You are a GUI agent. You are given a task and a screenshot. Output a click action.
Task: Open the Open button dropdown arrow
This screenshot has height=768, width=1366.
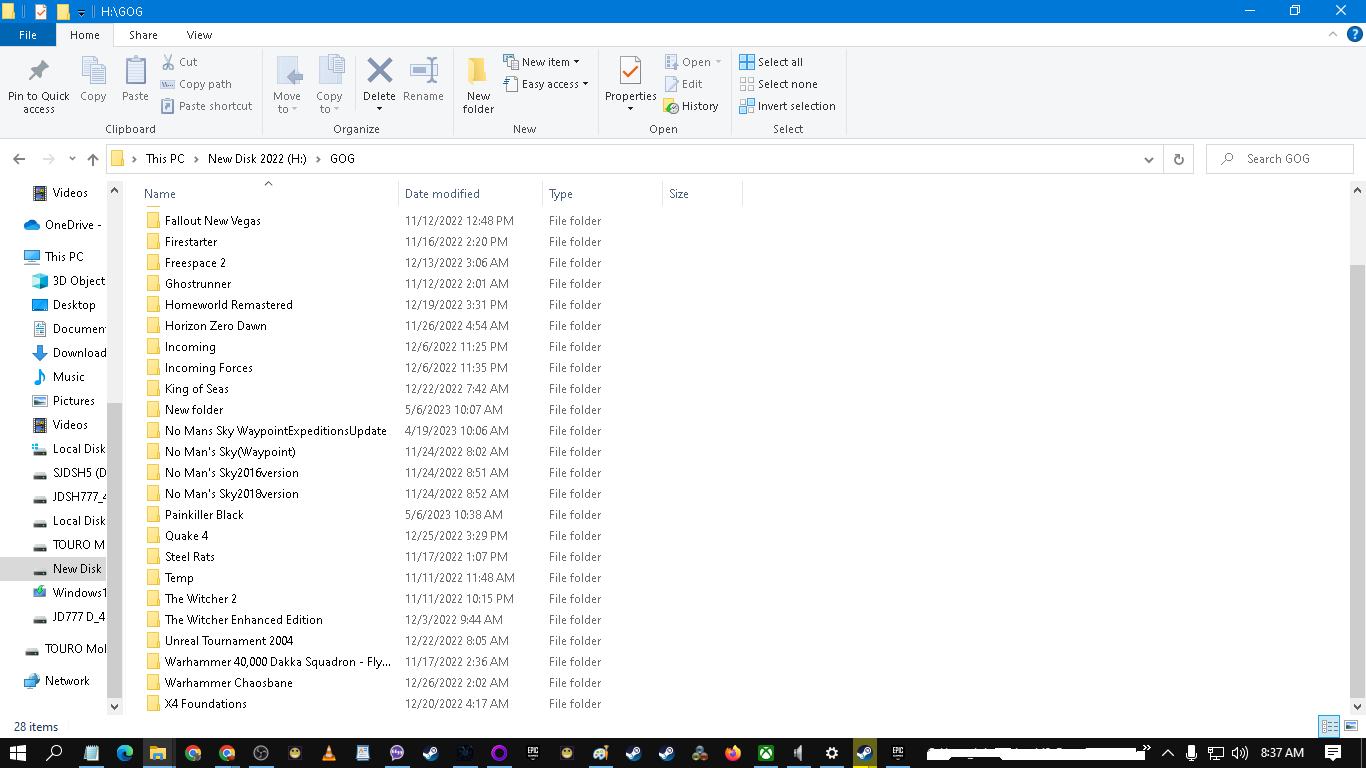point(718,62)
